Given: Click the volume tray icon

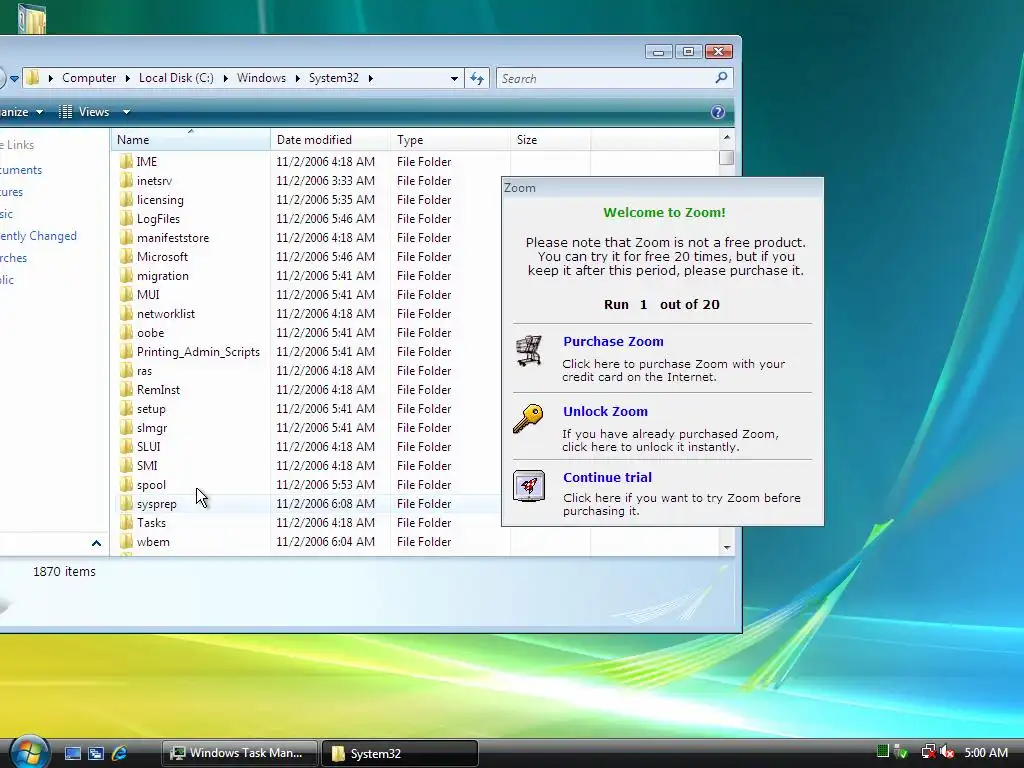Looking at the screenshot, I should pyautogui.click(x=947, y=752).
